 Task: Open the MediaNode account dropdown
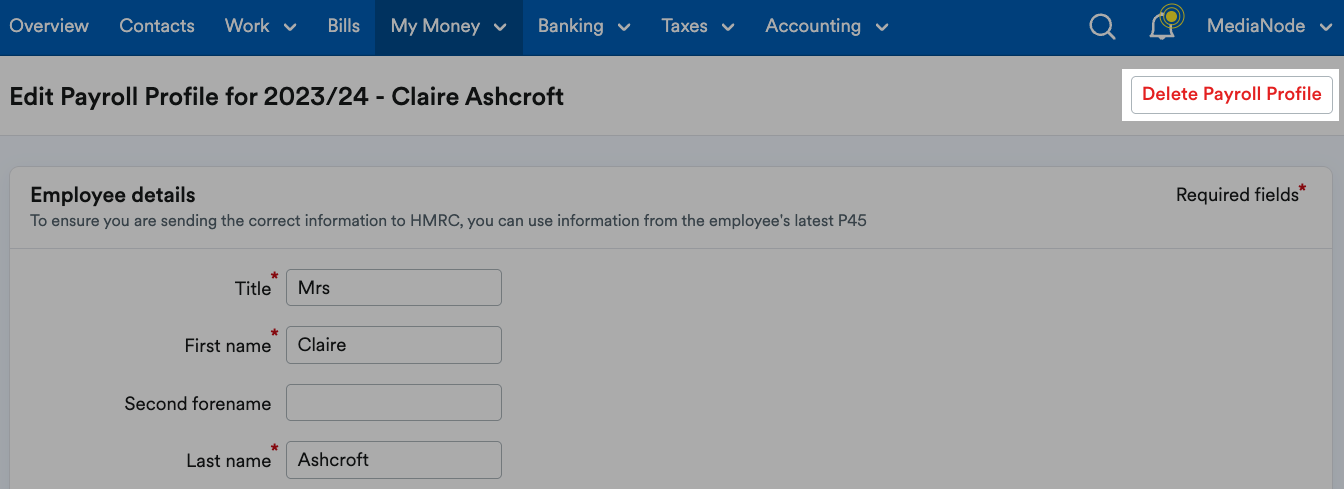pyautogui.click(x=1269, y=27)
